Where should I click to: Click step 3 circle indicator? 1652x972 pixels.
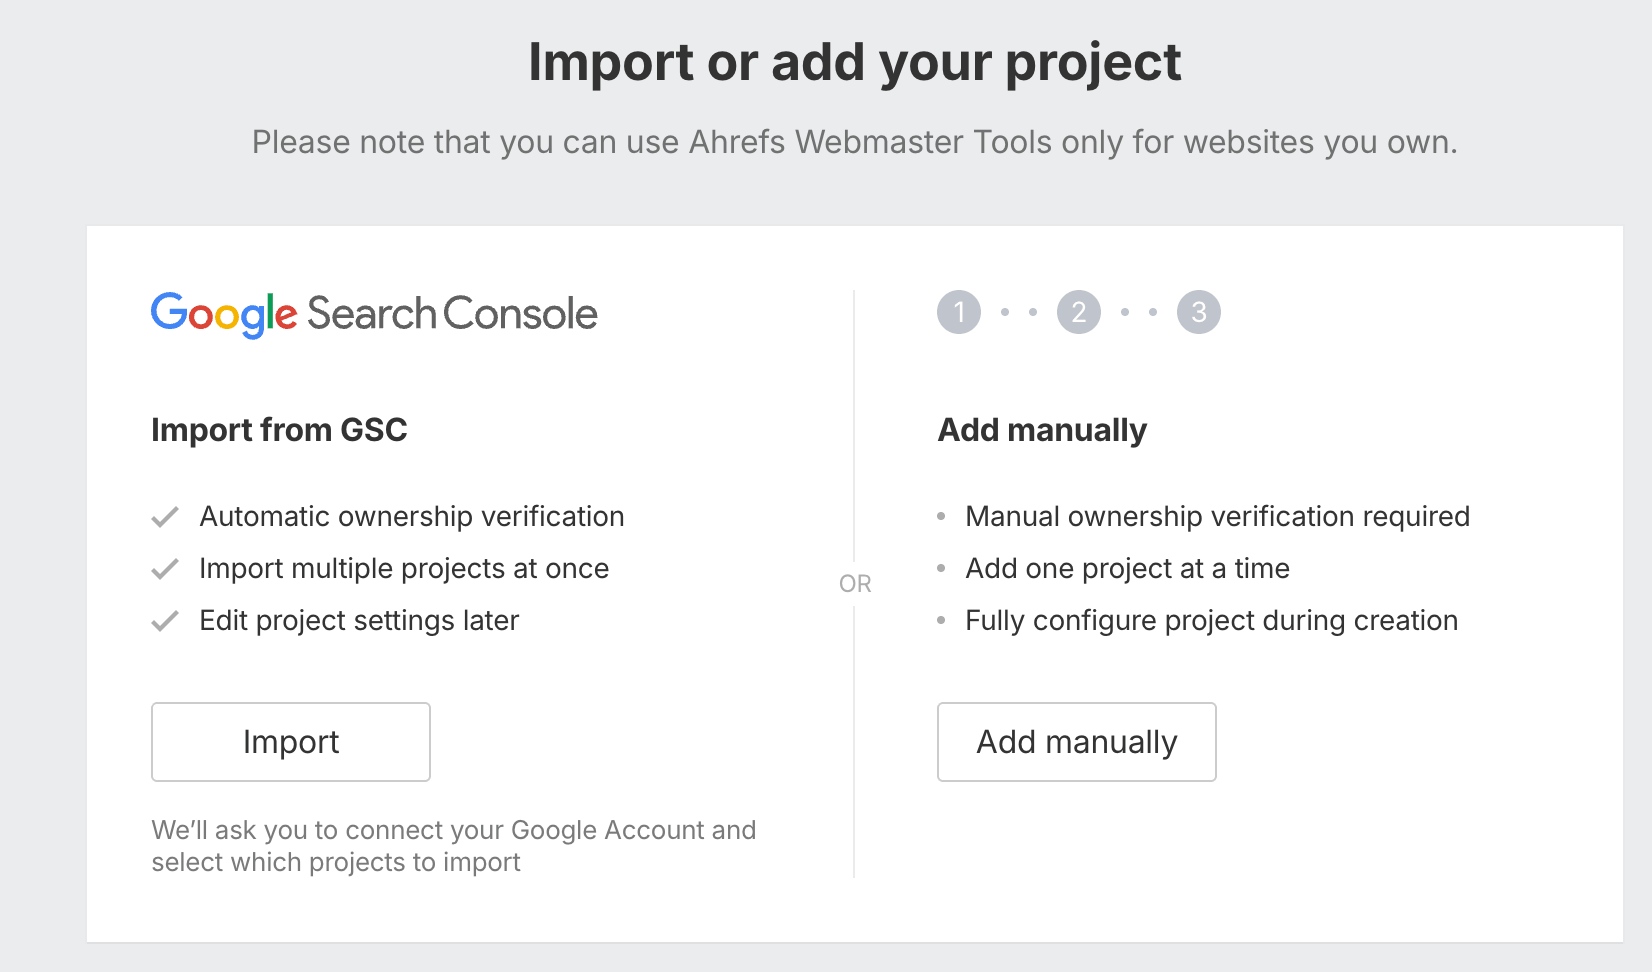click(x=1199, y=313)
